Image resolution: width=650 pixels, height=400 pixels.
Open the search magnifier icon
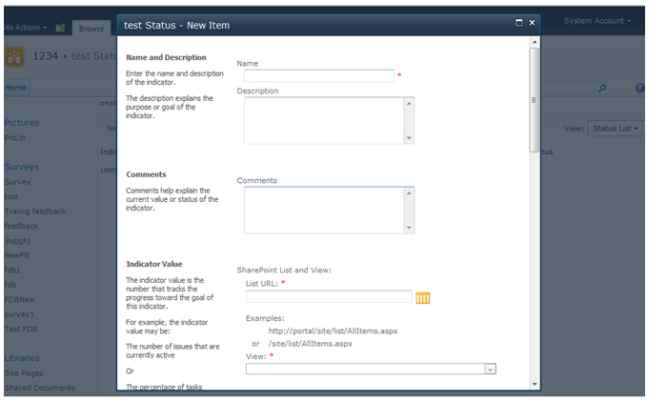click(x=602, y=88)
